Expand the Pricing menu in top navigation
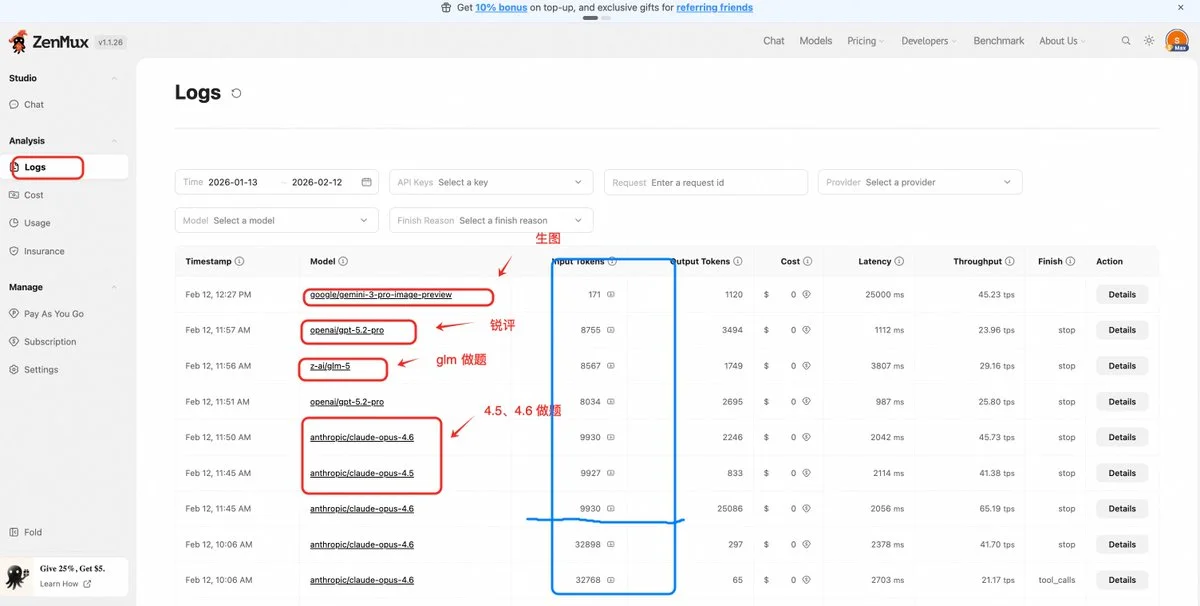Viewport: 1200px width, 606px height. click(x=866, y=41)
